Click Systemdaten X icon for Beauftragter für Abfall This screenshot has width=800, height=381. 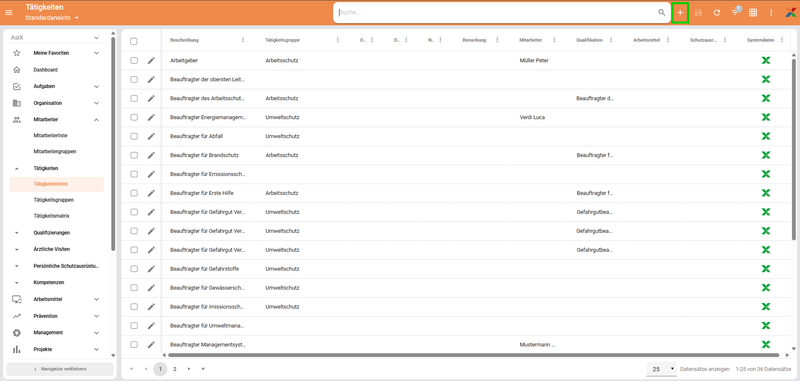coord(766,136)
